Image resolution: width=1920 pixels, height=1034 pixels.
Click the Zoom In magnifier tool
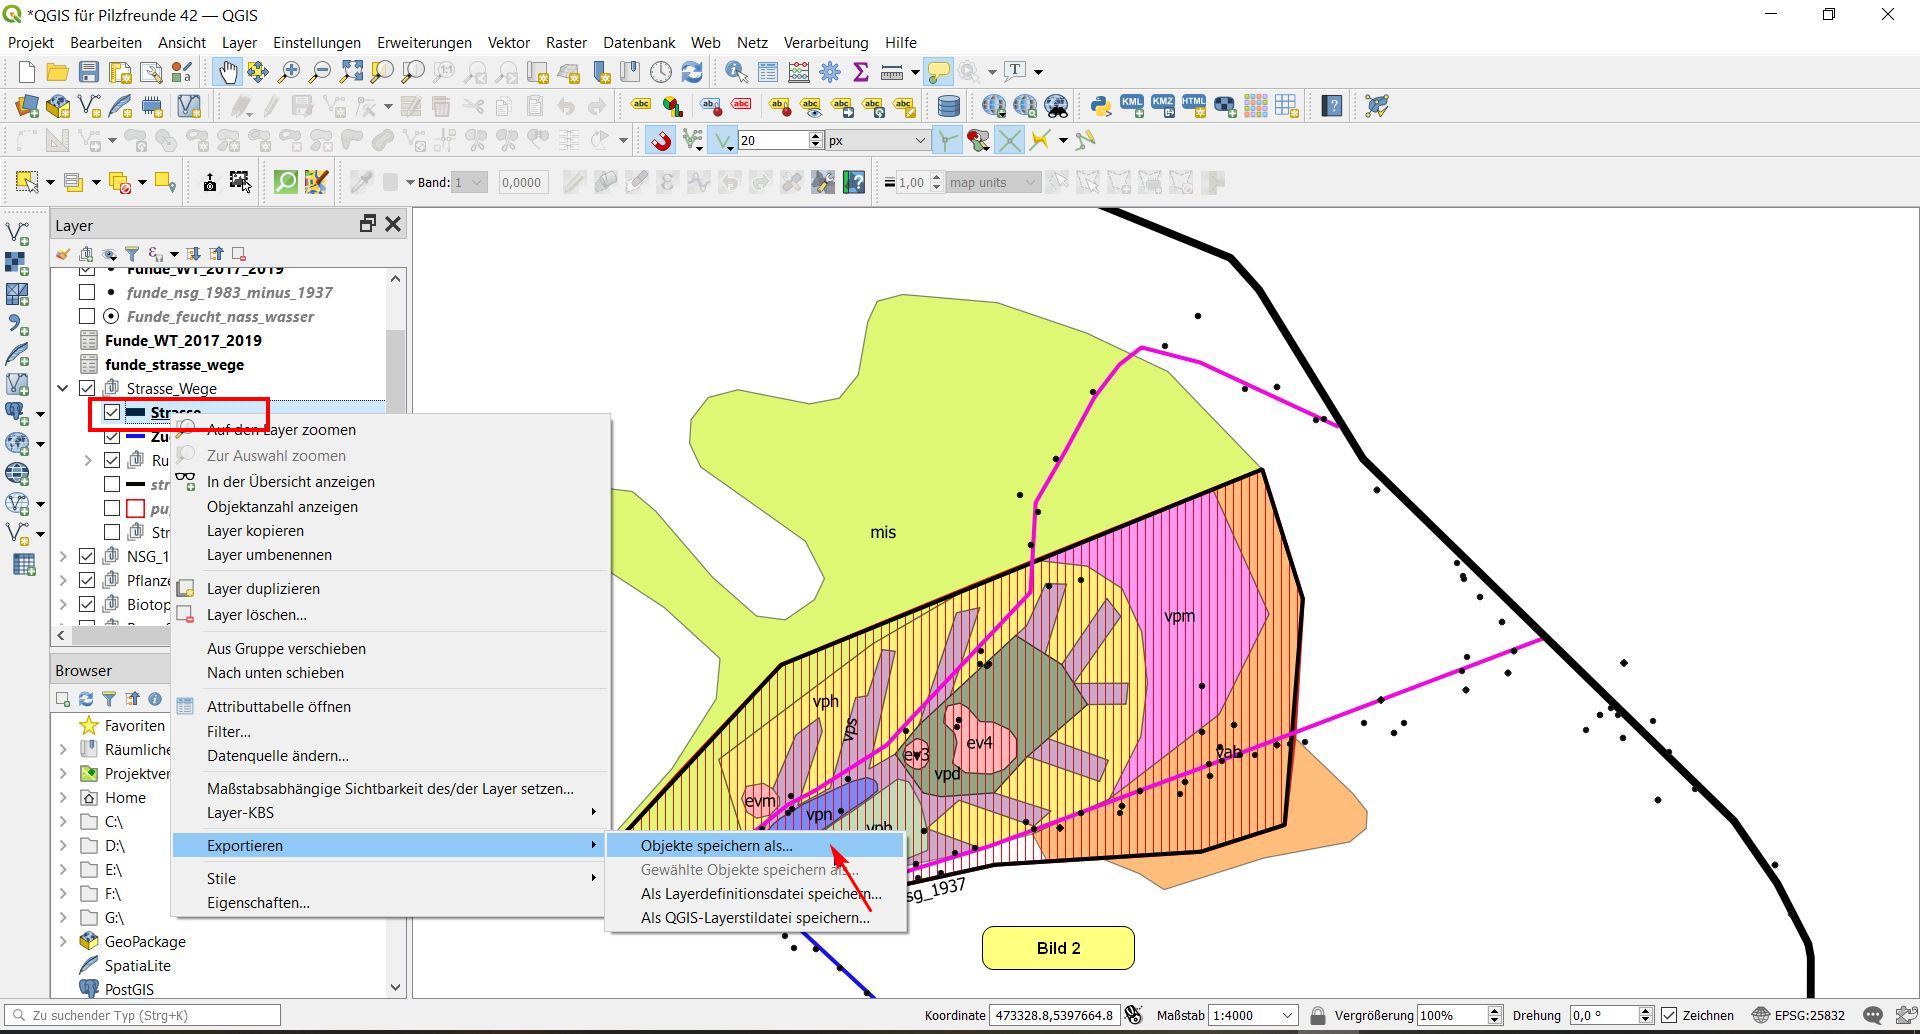click(289, 72)
